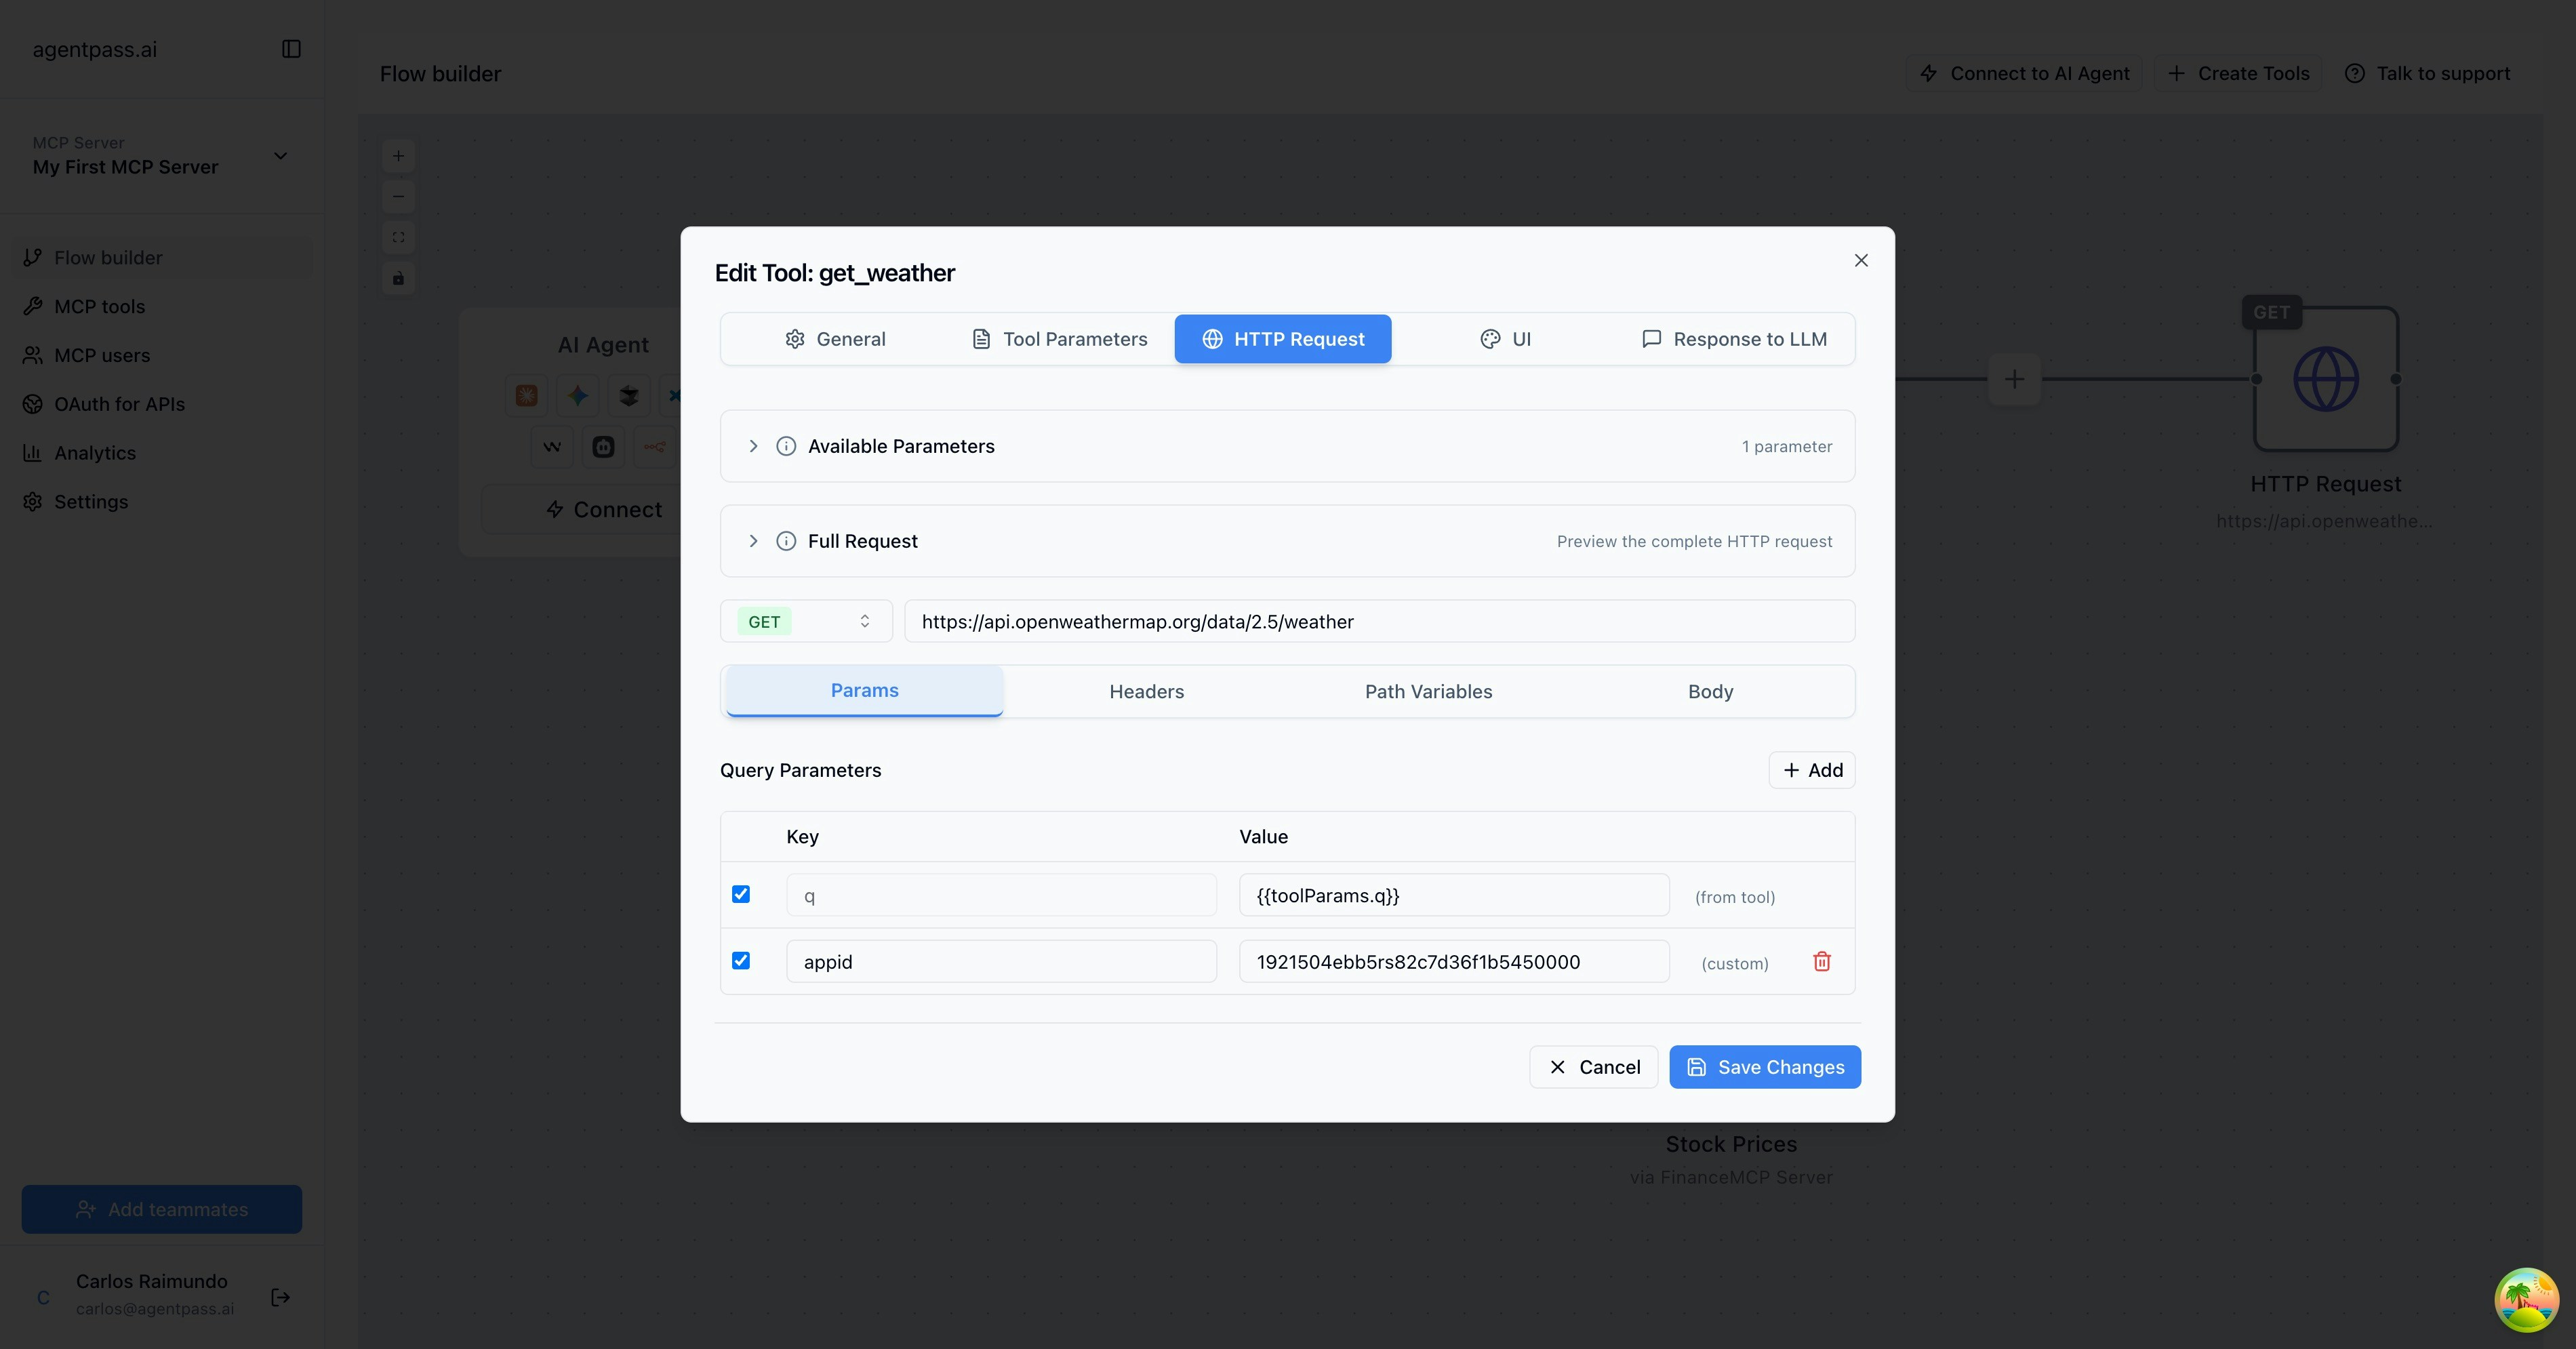This screenshot has height=1349, width=2576.
Task: Delete the appid query parameter
Action: click(x=1821, y=961)
